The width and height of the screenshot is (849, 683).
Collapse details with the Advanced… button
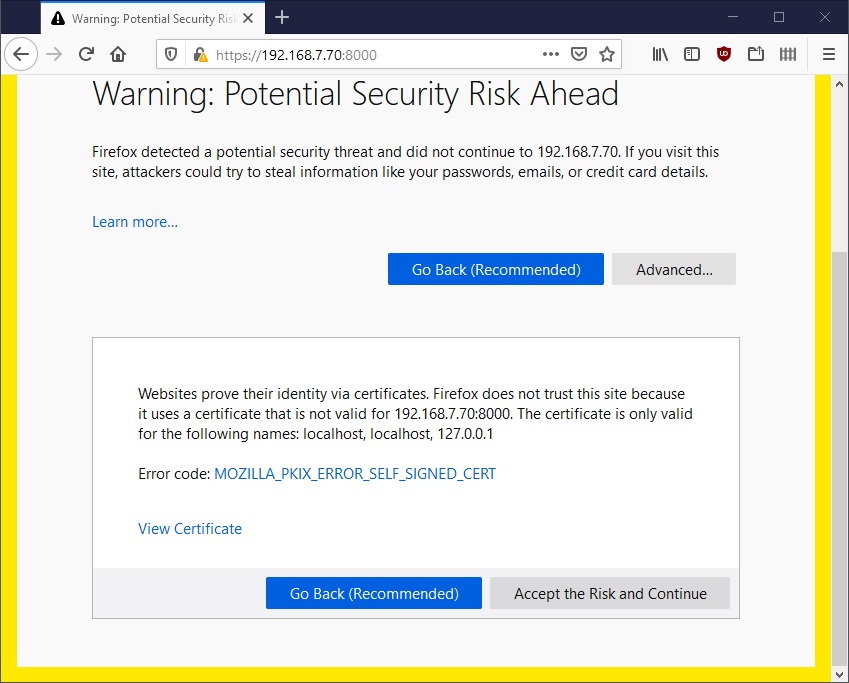coord(673,269)
